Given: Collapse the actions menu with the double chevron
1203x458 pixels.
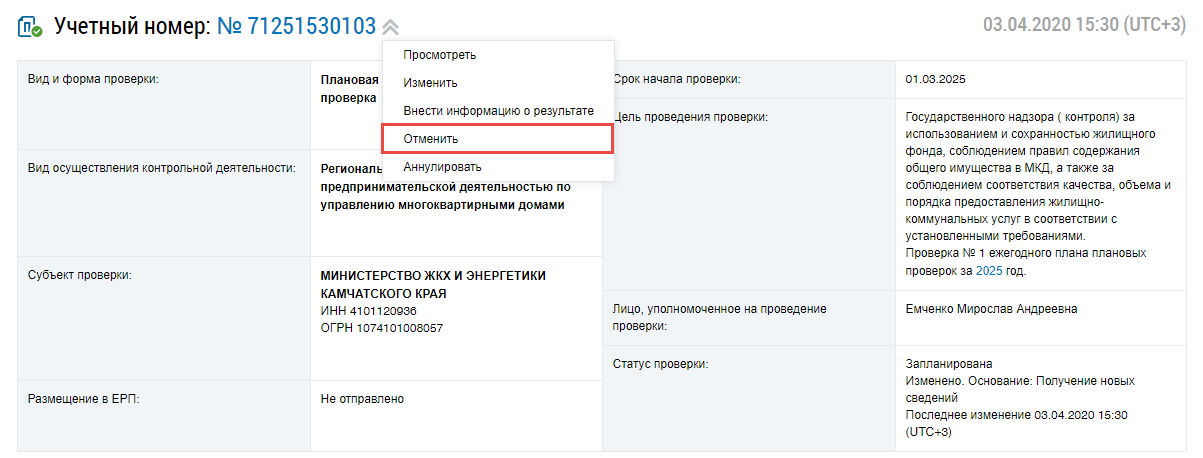Looking at the screenshot, I should pos(390,28).
